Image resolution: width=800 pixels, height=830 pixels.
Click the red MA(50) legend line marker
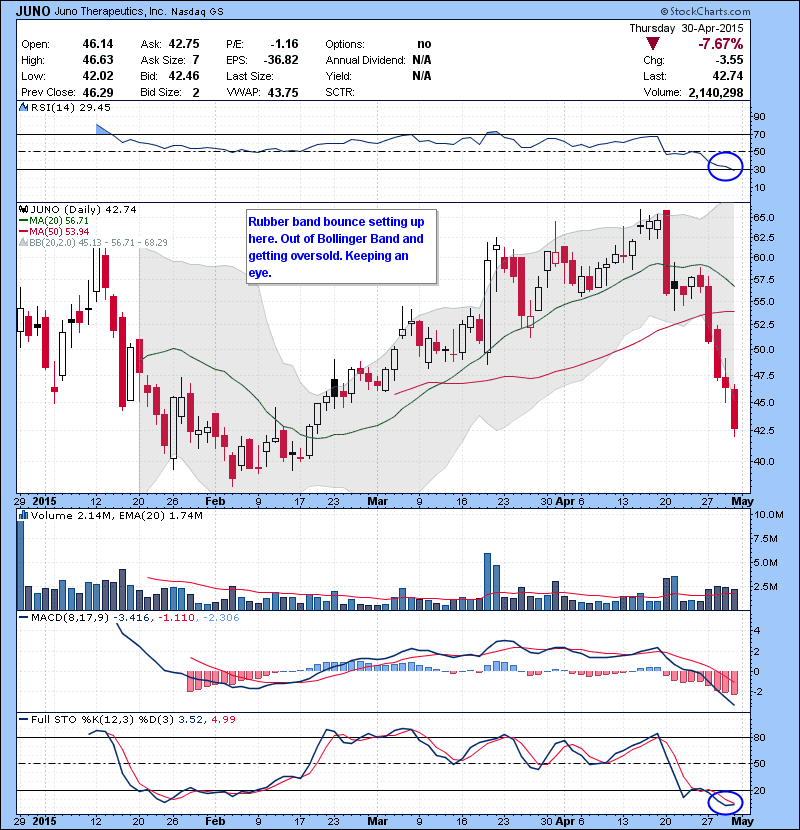tap(23, 232)
